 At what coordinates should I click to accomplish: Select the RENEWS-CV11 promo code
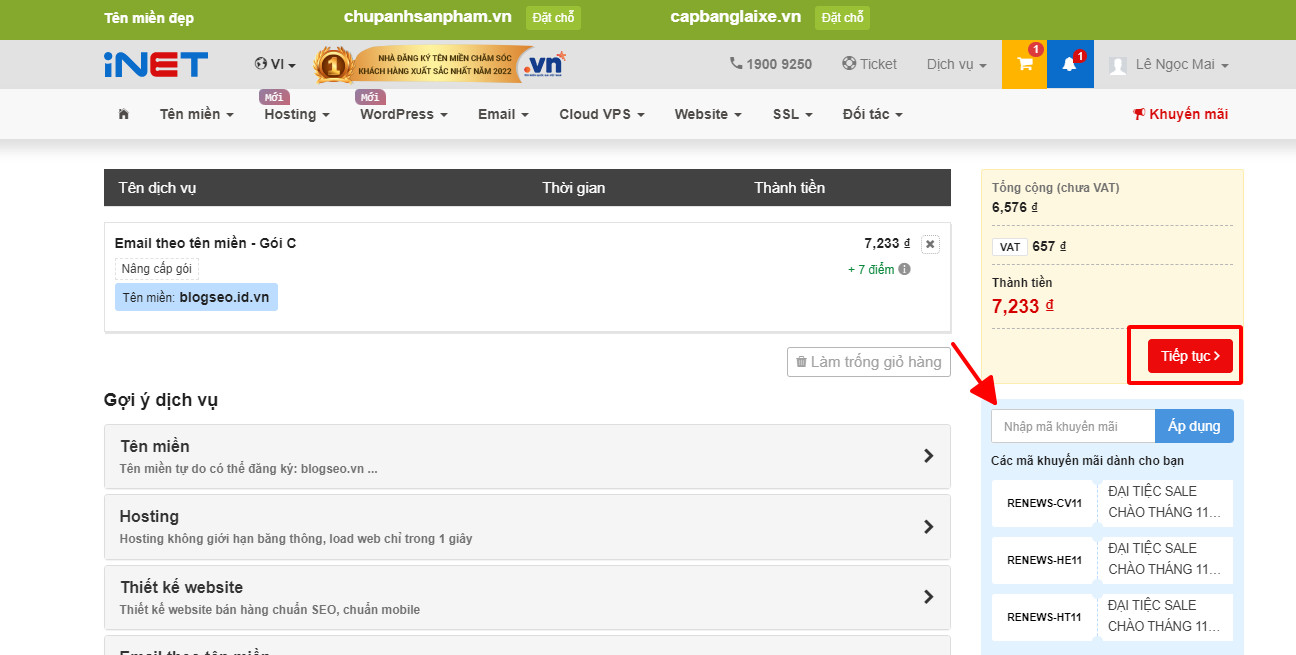click(1044, 503)
